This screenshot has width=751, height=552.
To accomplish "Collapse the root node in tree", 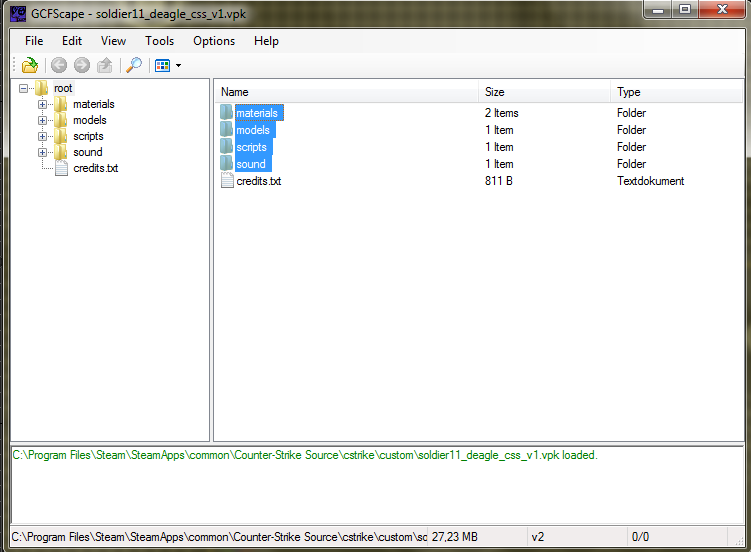I will (23, 89).
